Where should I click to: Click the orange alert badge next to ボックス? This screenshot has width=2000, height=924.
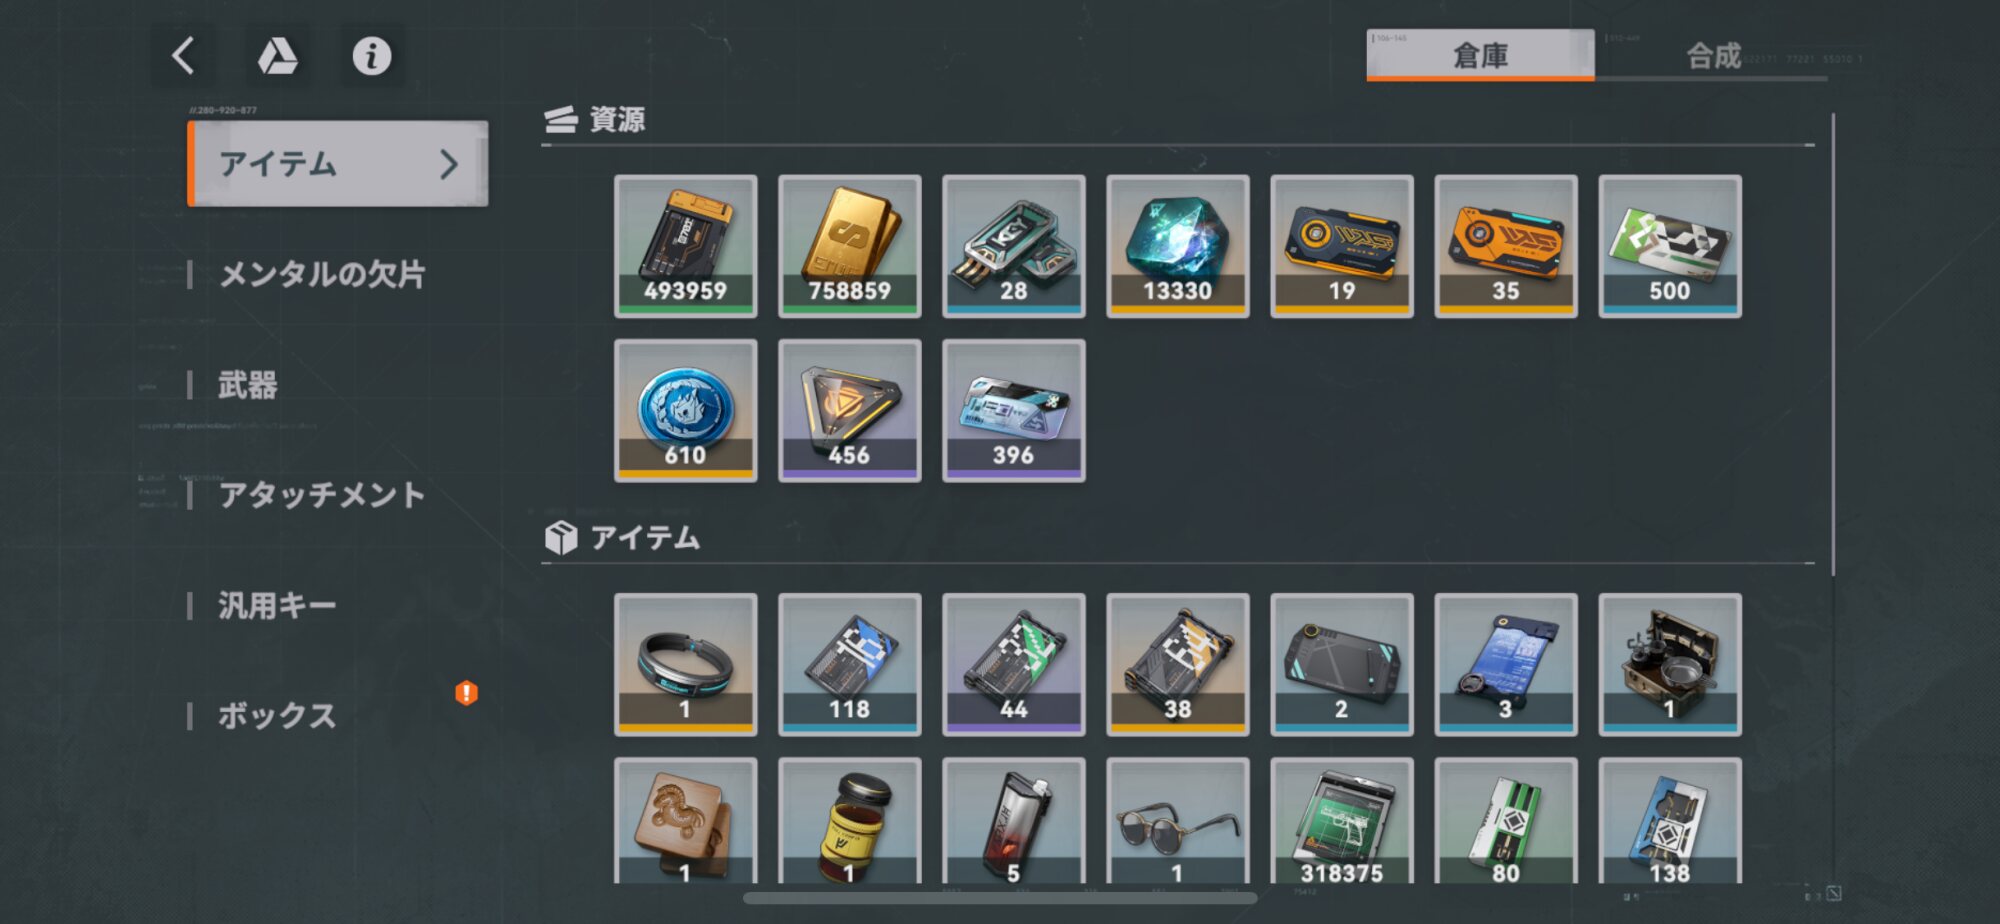466,693
